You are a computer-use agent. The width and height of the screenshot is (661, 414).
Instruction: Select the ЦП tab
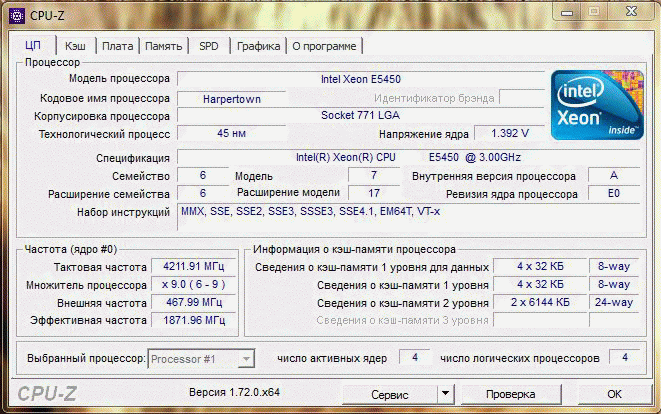pos(33,45)
